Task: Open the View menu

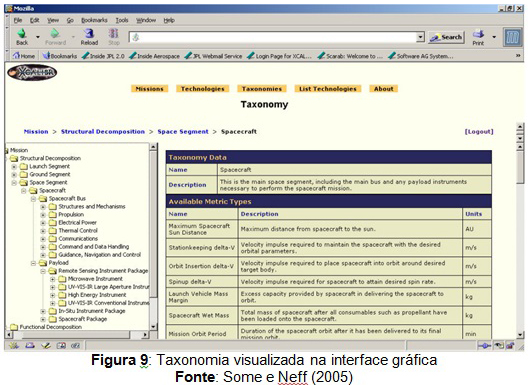Action: pos(53,20)
